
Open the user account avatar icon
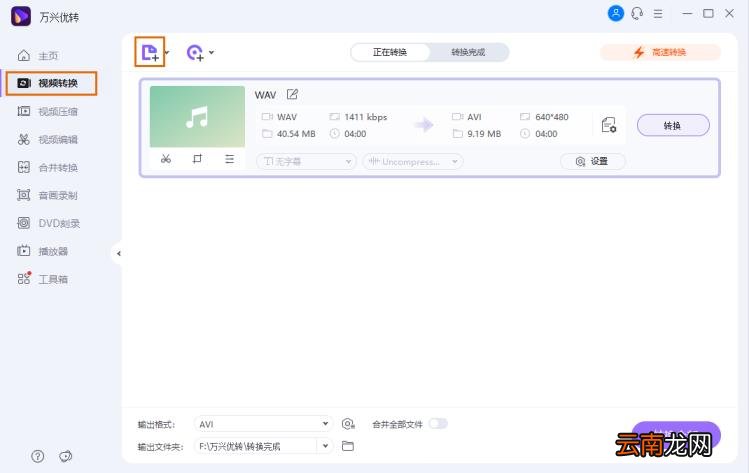point(616,13)
